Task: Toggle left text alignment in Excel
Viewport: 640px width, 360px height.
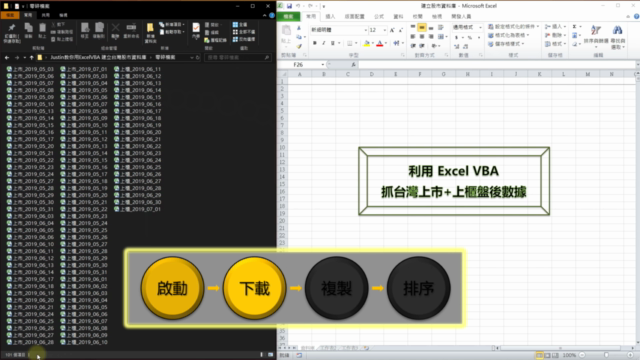Action: [x=413, y=37]
